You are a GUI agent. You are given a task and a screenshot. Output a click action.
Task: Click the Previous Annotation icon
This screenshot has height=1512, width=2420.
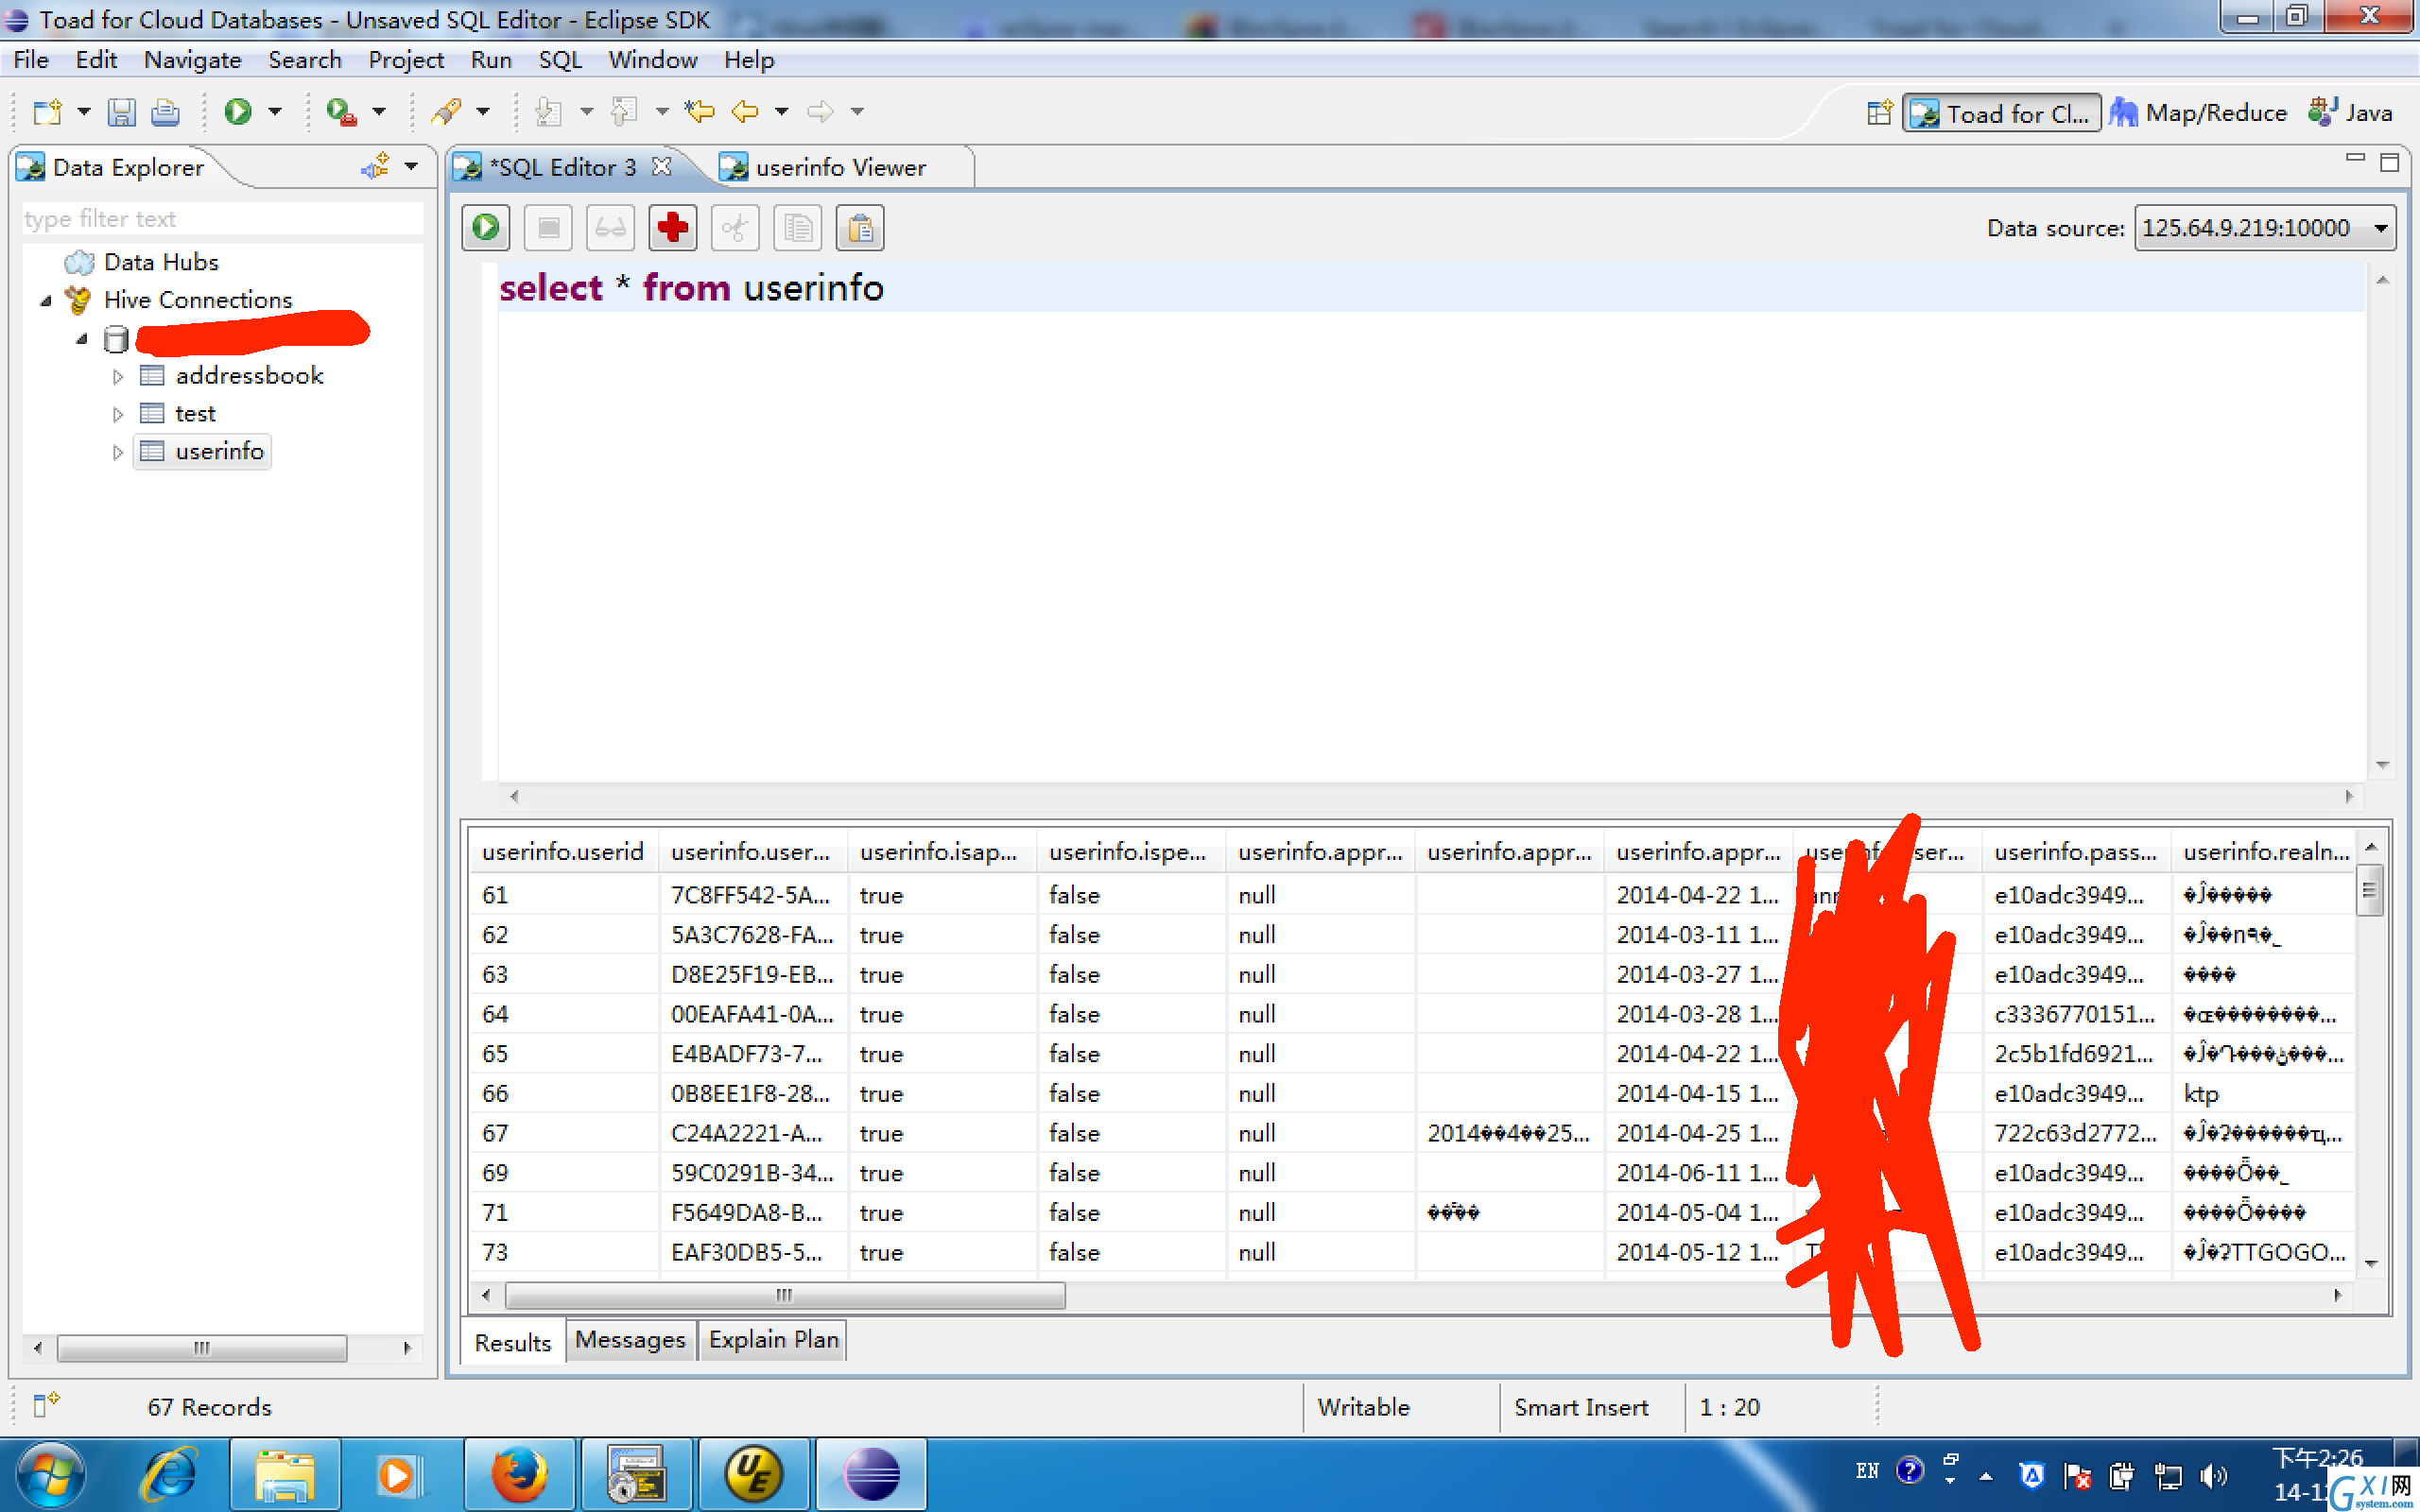[x=624, y=111]
